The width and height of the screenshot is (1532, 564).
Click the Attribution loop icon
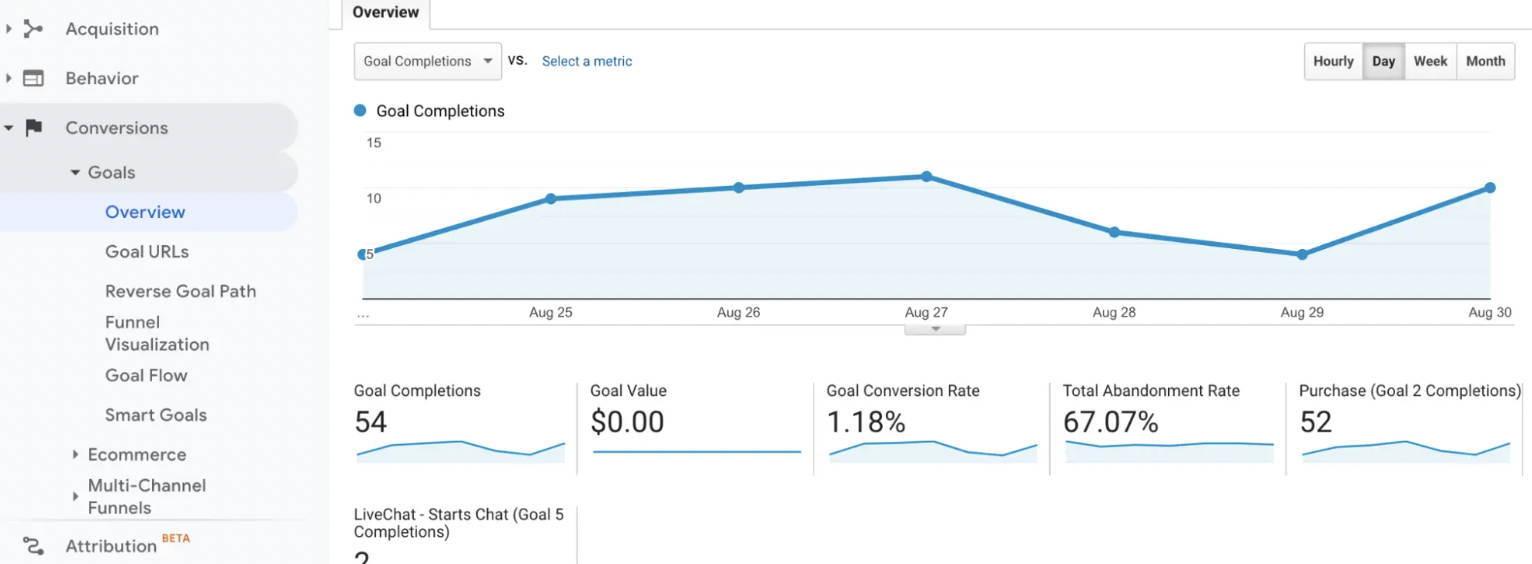pos(34,546)
